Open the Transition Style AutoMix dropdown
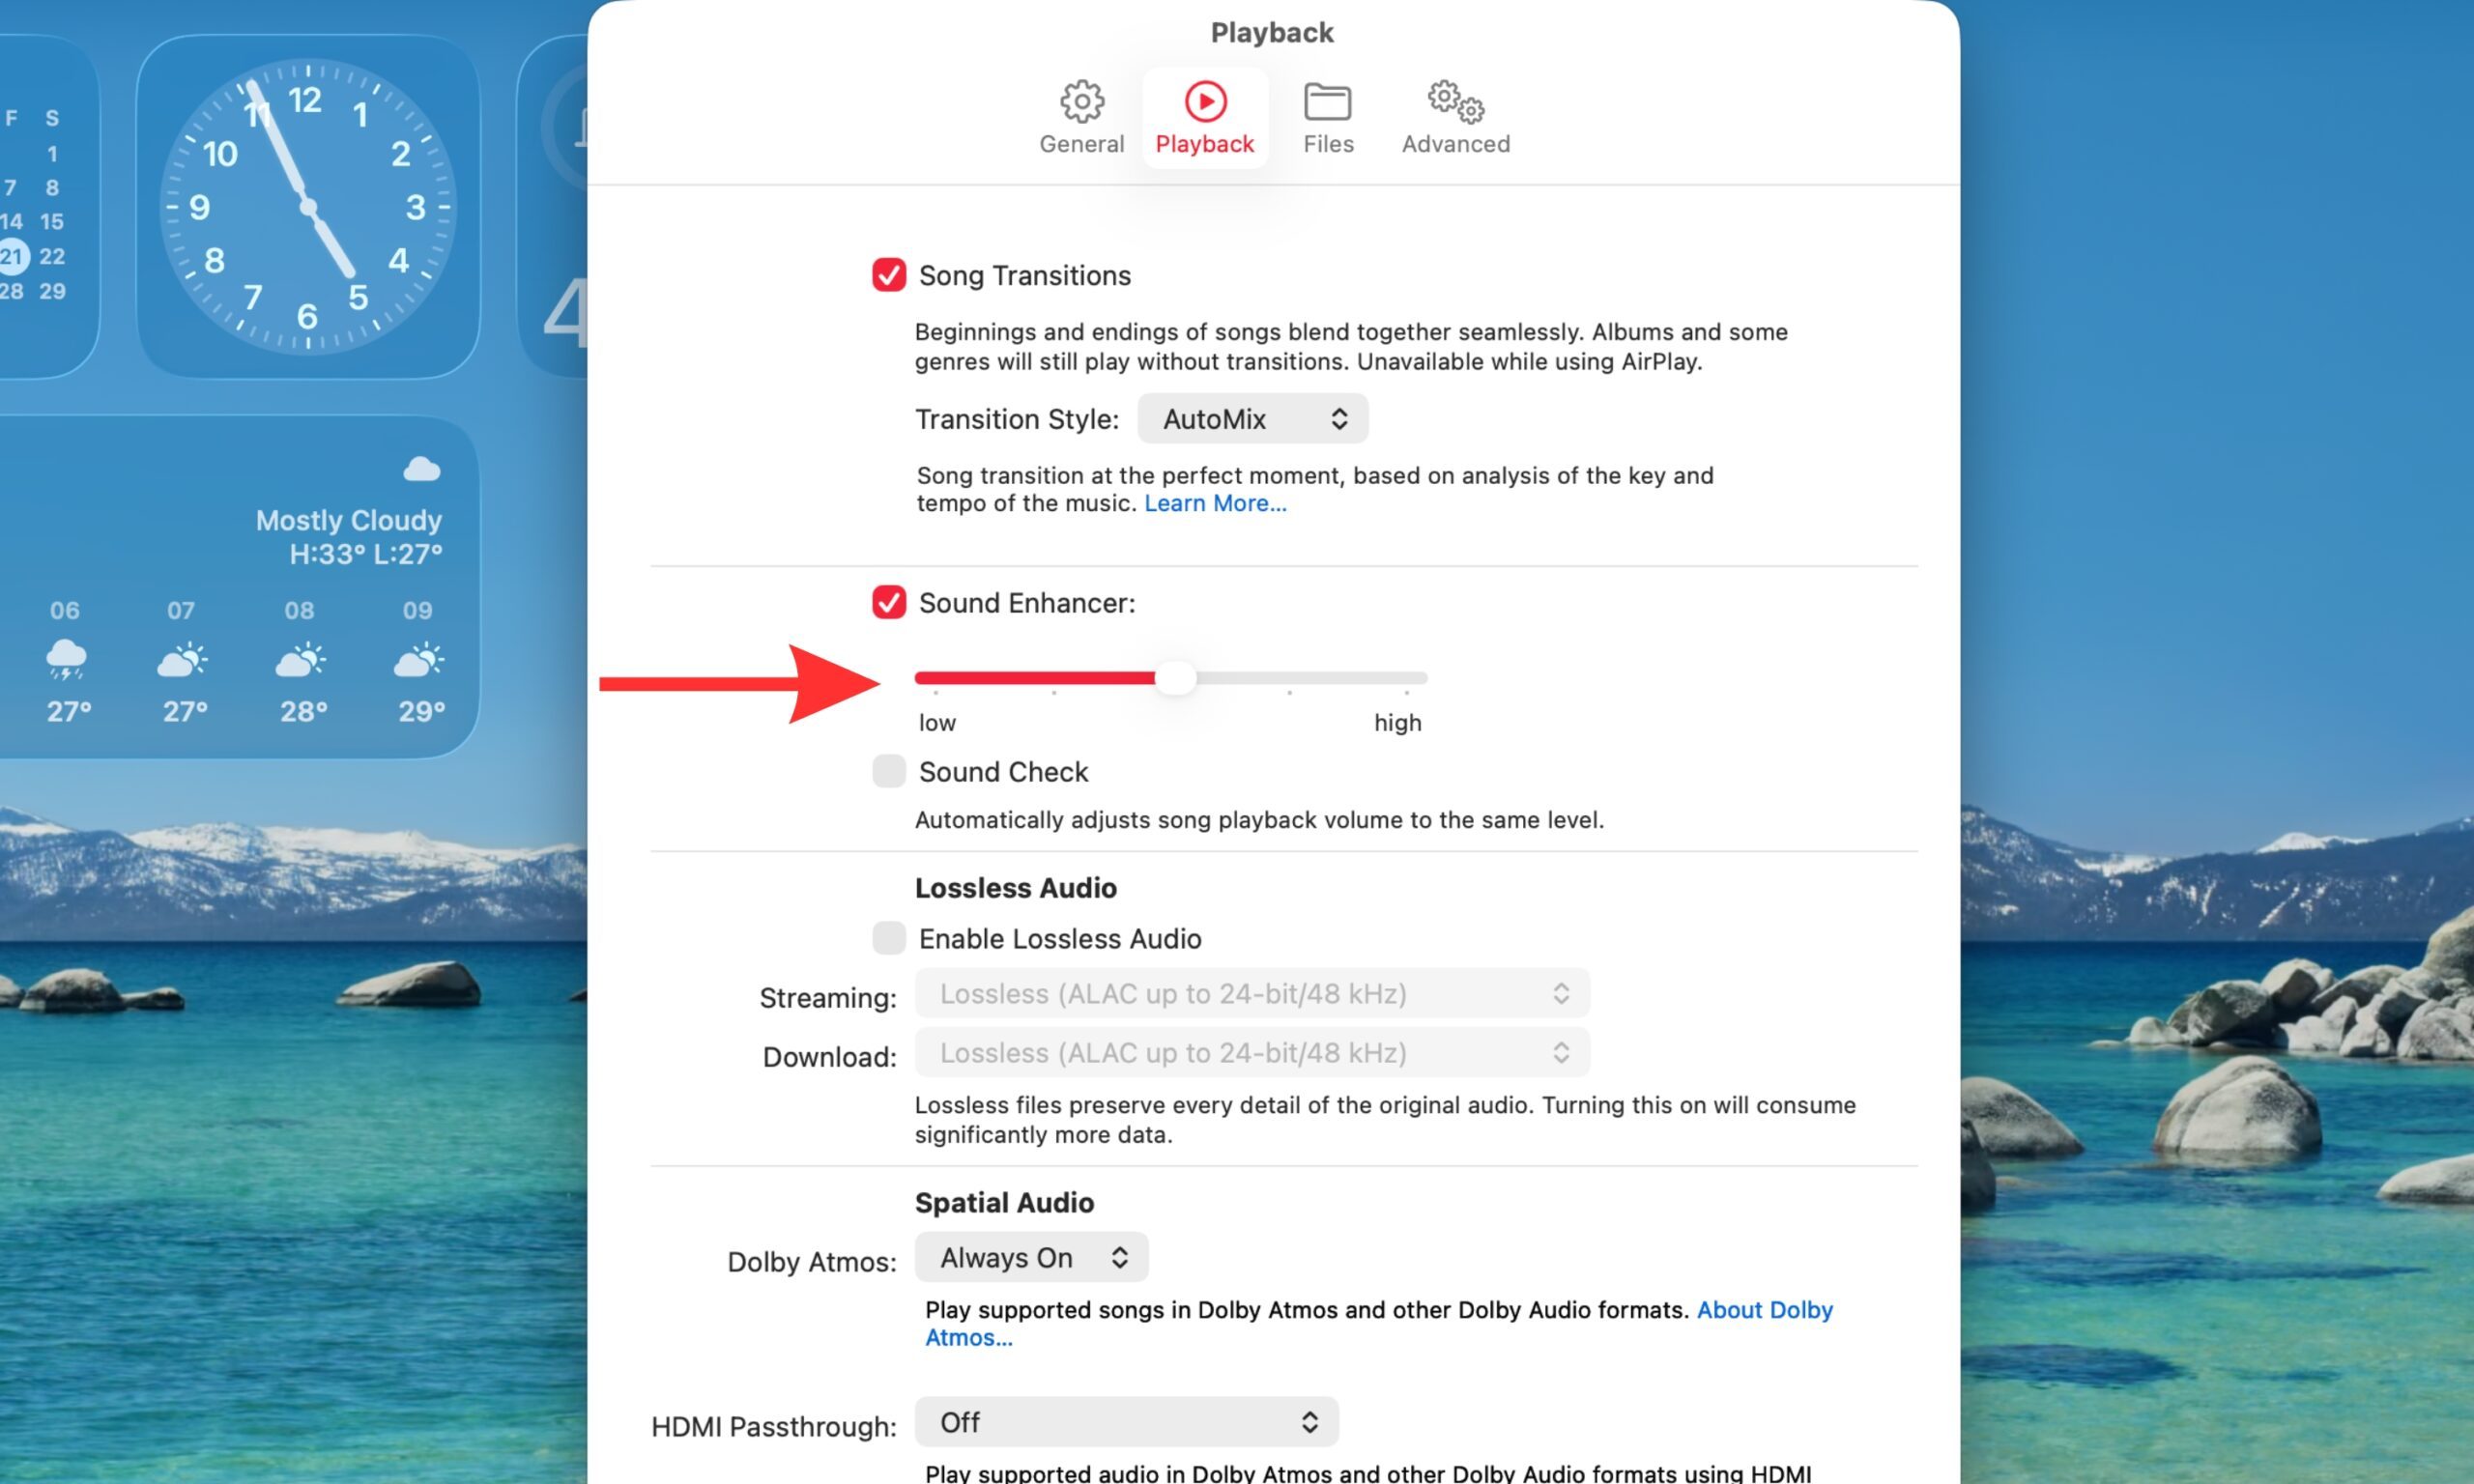The image size is (2474, 1484). pyautogui.click(x=1253, y=418)
